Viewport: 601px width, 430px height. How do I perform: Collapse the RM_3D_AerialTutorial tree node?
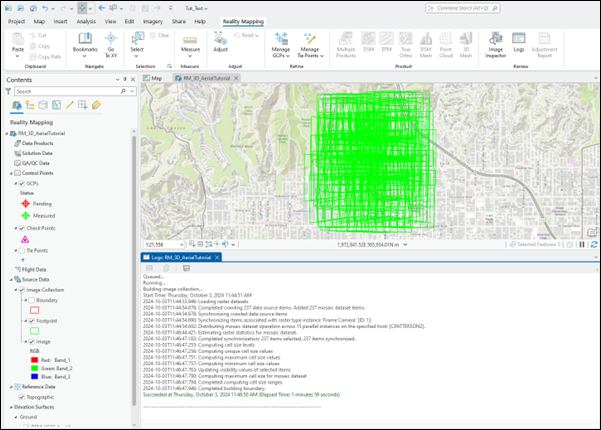[8, 133]
